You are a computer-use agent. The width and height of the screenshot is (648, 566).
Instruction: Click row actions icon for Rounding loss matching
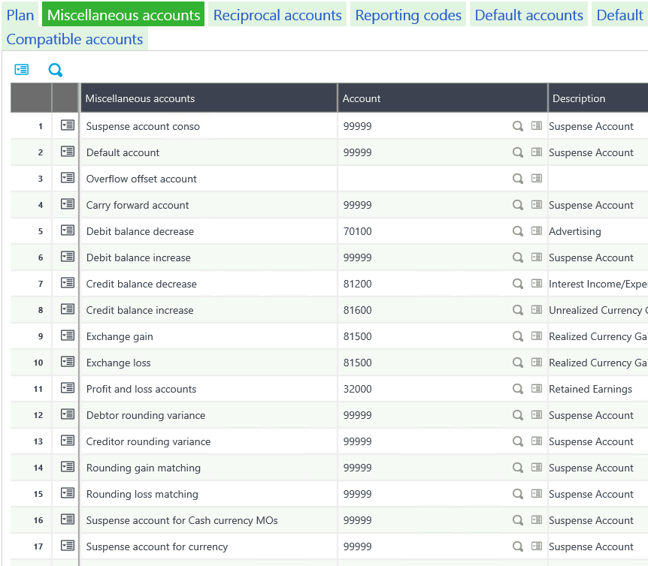click(x=67, y=494)
